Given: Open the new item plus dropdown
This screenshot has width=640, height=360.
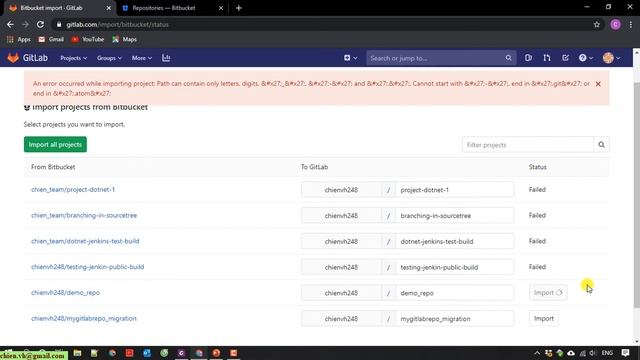Looking at the screenshot, I should [350, 58].
